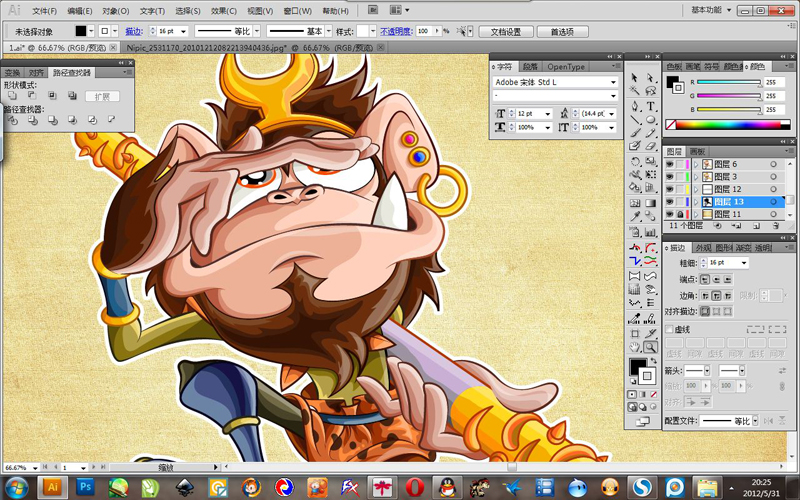The image size is (800, 500).
Task: Select the Pen tool
Action: [635, 106]
